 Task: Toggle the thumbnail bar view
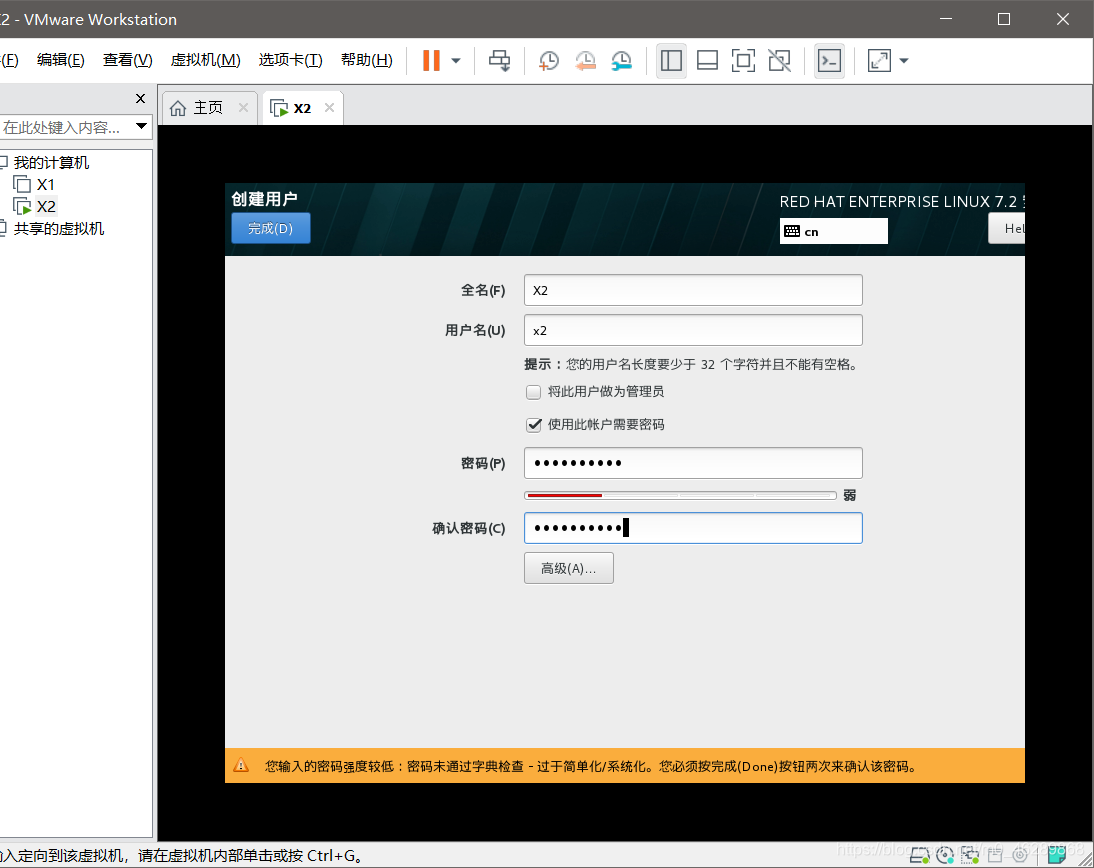click(707, 61)
